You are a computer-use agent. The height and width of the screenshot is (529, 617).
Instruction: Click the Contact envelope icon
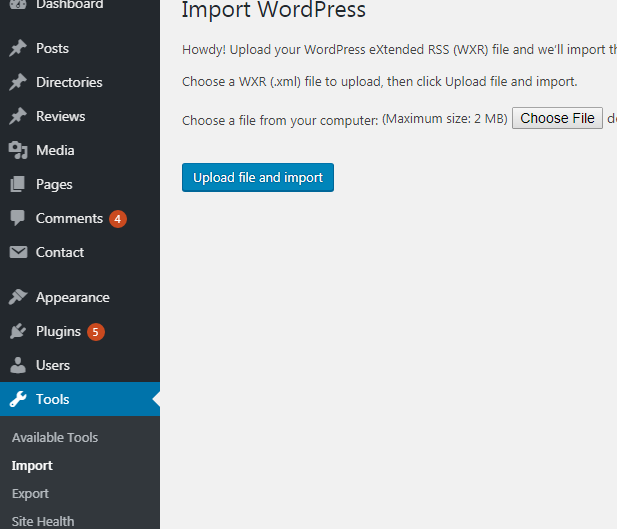tap(18, 252)
